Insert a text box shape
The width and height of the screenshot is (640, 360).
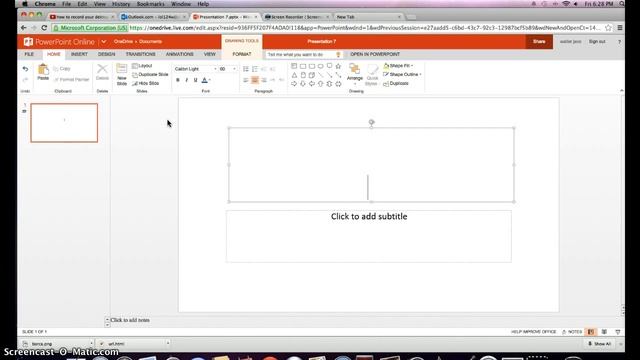point(294,66)
